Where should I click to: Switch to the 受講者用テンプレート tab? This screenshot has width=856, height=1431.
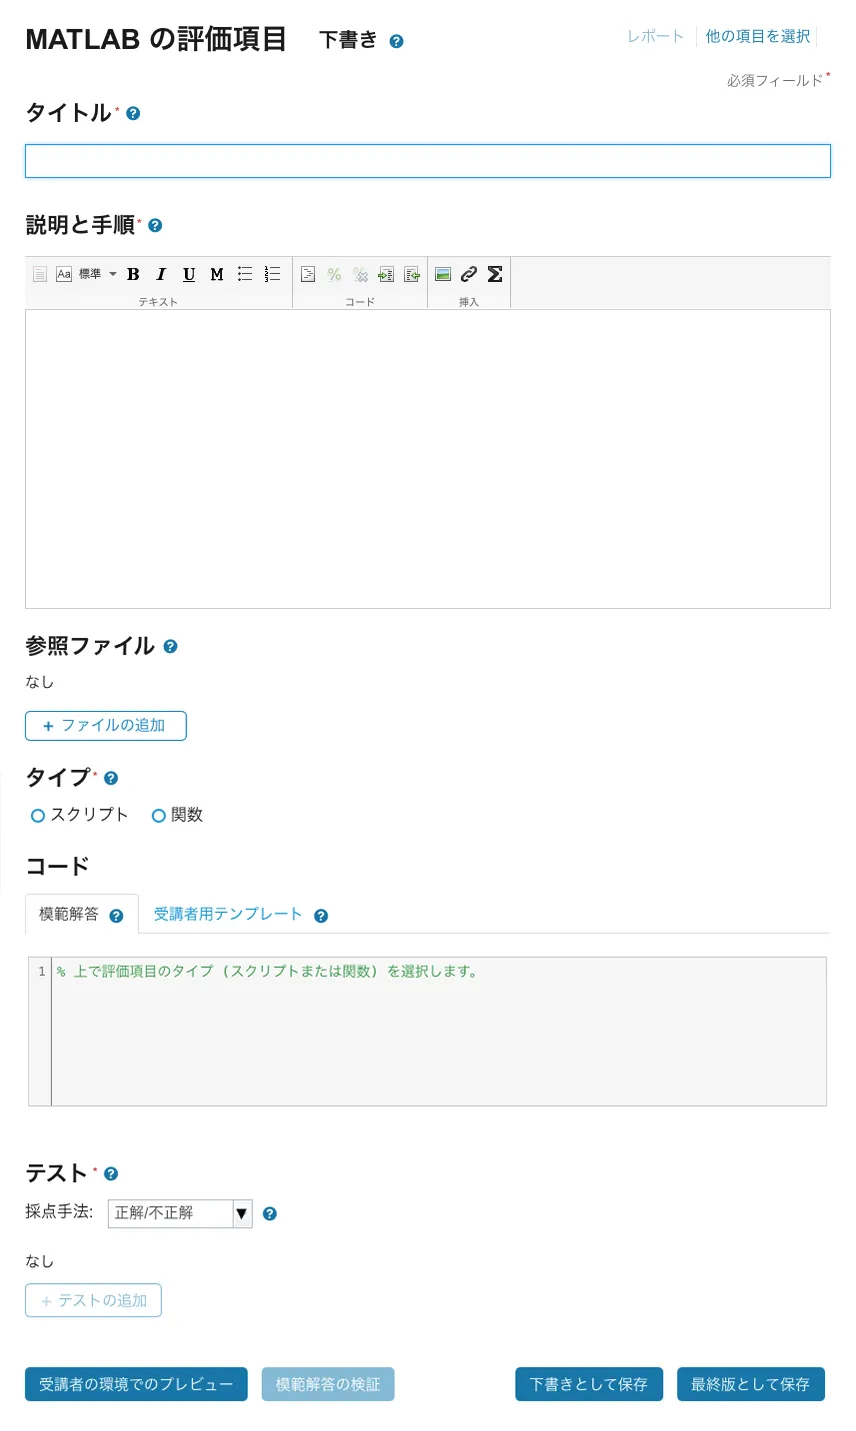coord(228,914)
